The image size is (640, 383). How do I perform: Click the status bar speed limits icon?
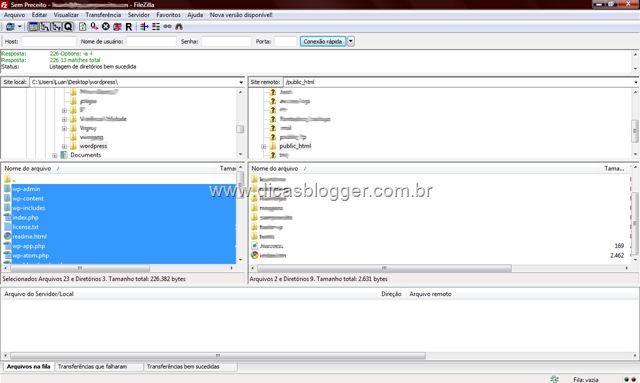coord(554,379)
